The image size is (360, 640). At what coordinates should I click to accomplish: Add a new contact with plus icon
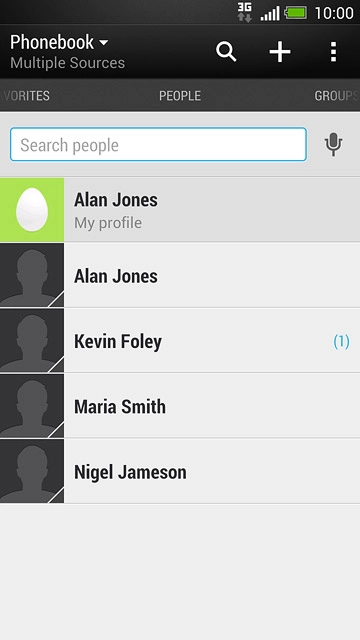[x=280, y=52]
